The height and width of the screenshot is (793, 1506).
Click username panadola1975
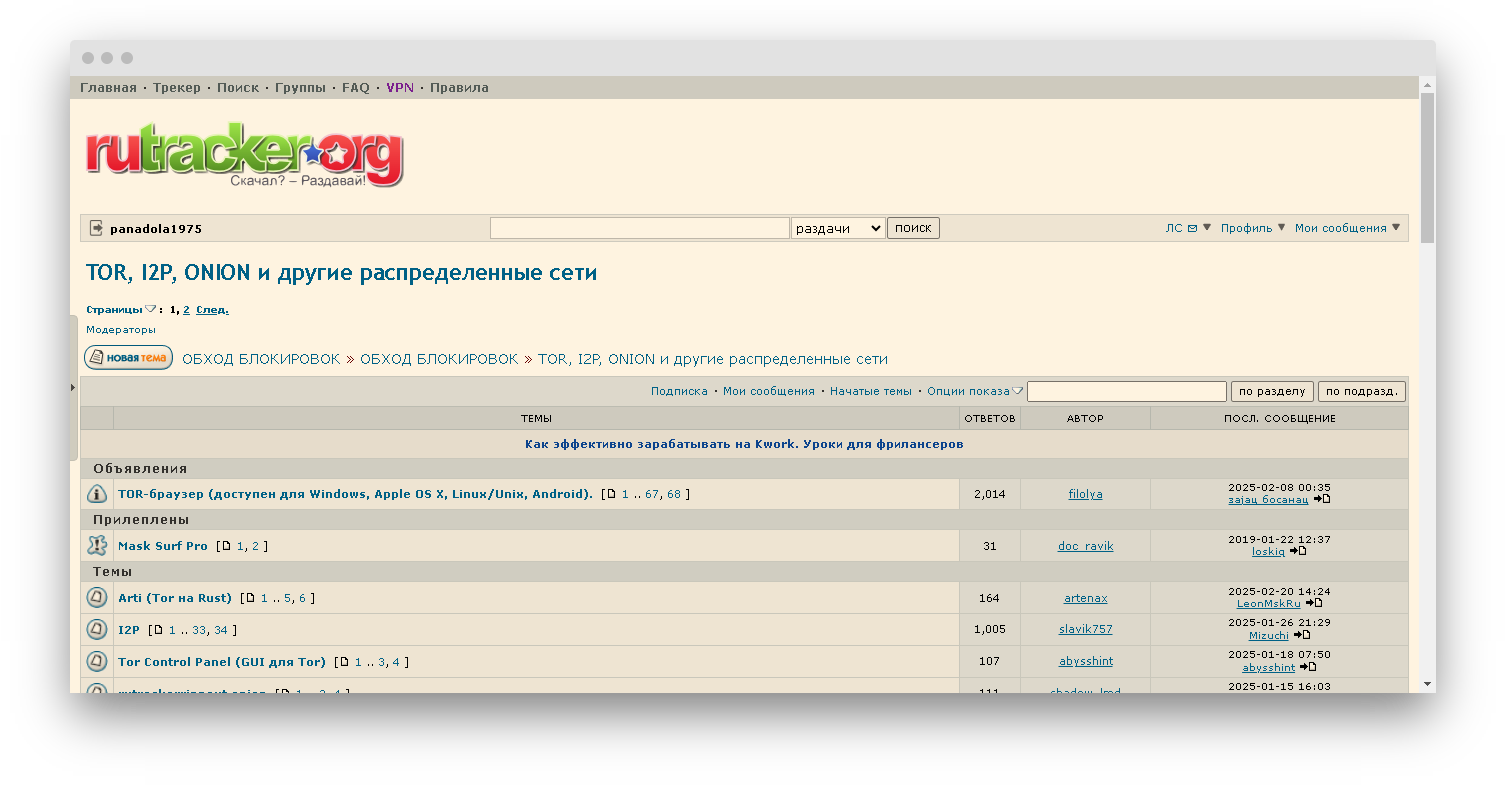[156, 229]
